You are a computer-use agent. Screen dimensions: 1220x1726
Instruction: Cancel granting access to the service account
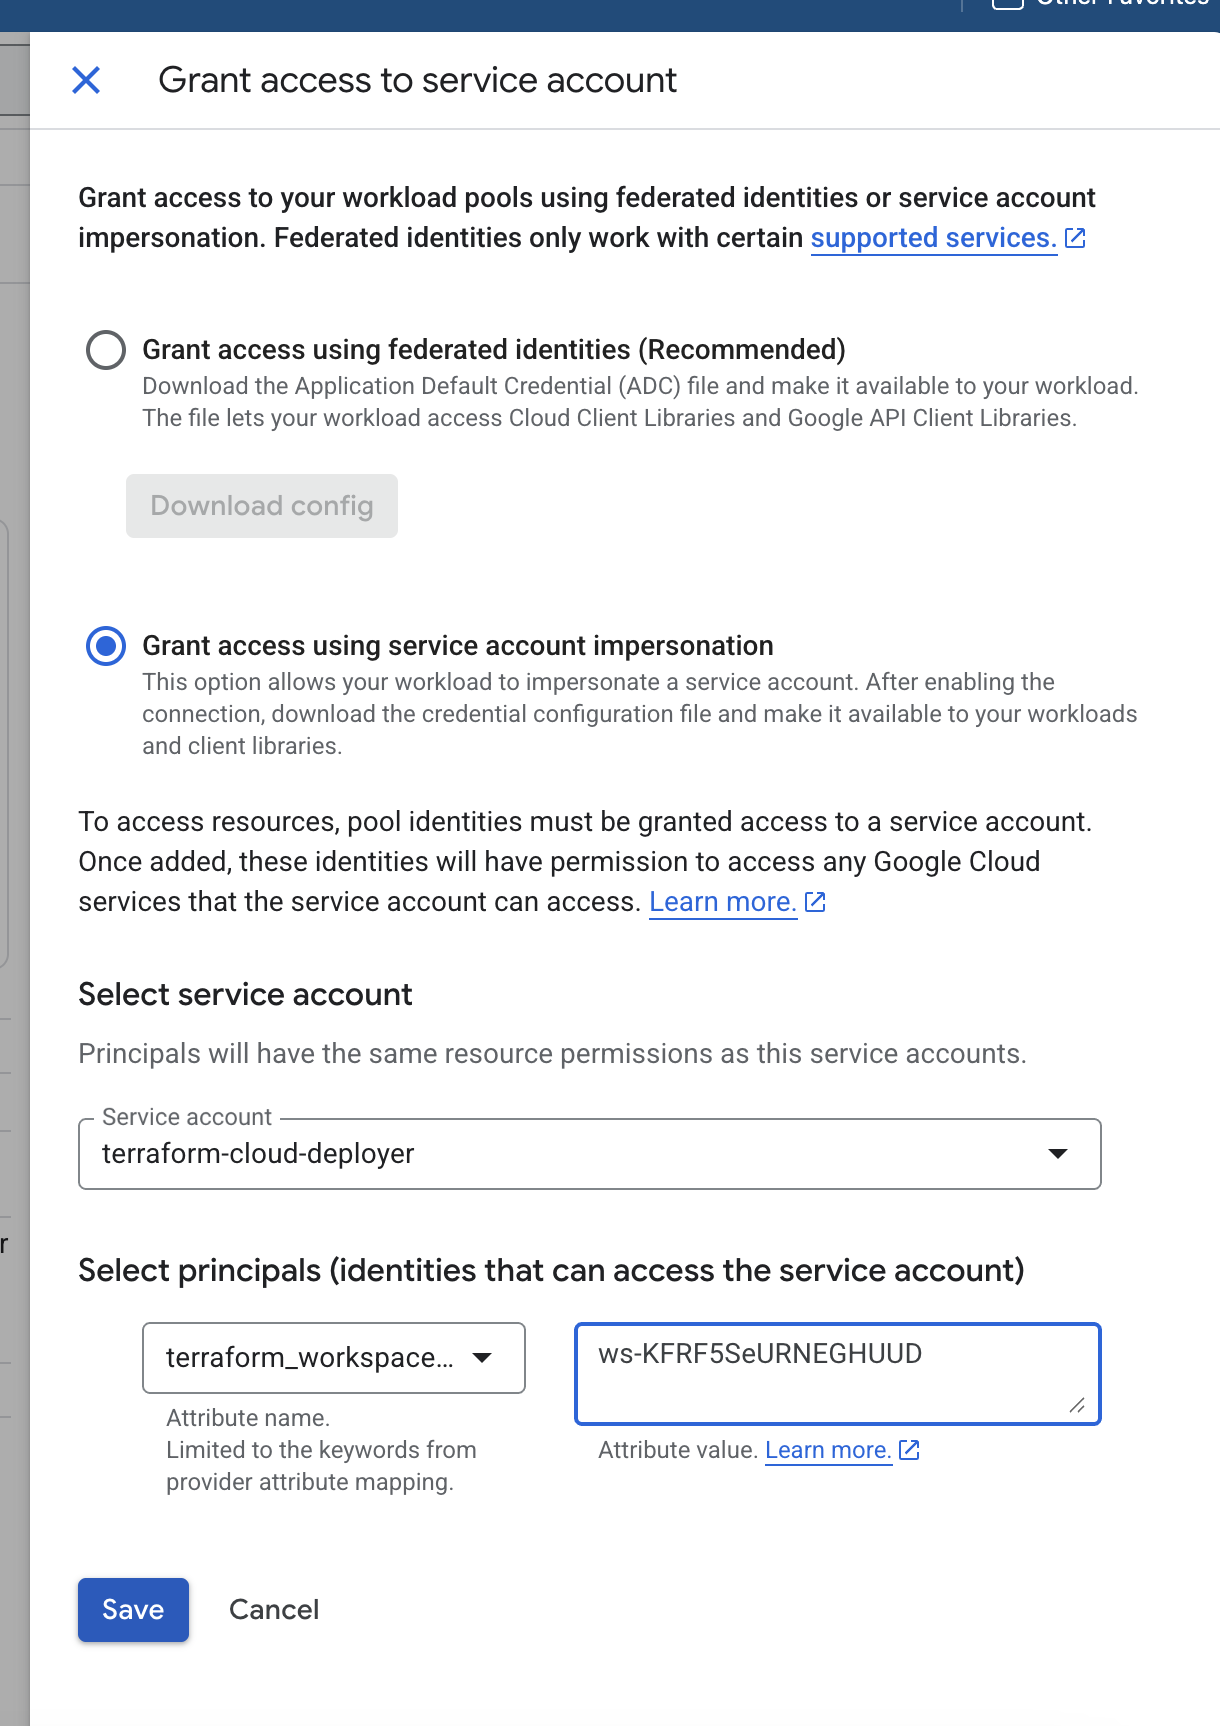[273, 1609]
